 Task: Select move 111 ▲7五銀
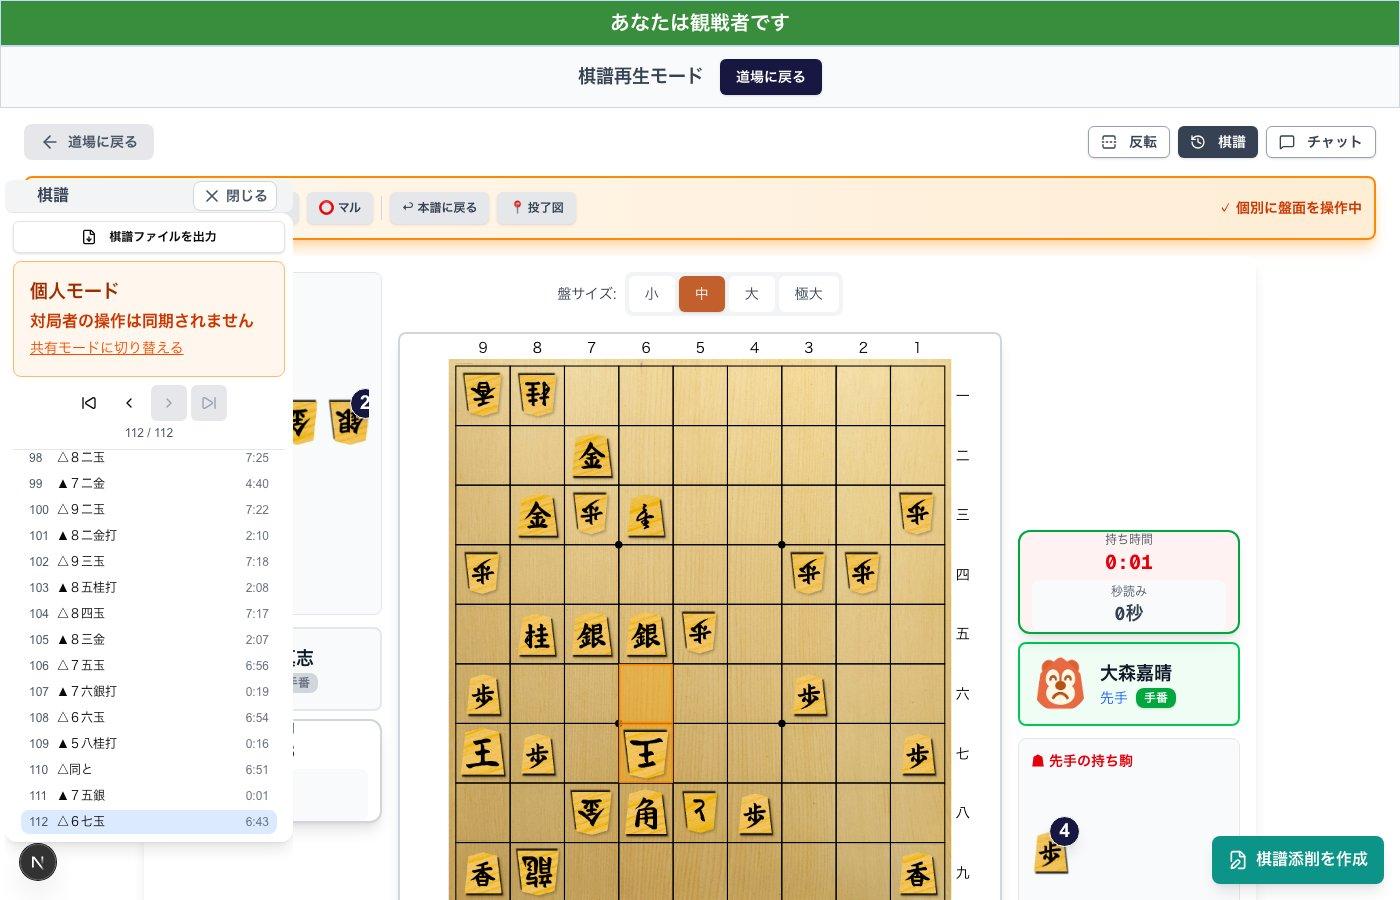point(149,796)
